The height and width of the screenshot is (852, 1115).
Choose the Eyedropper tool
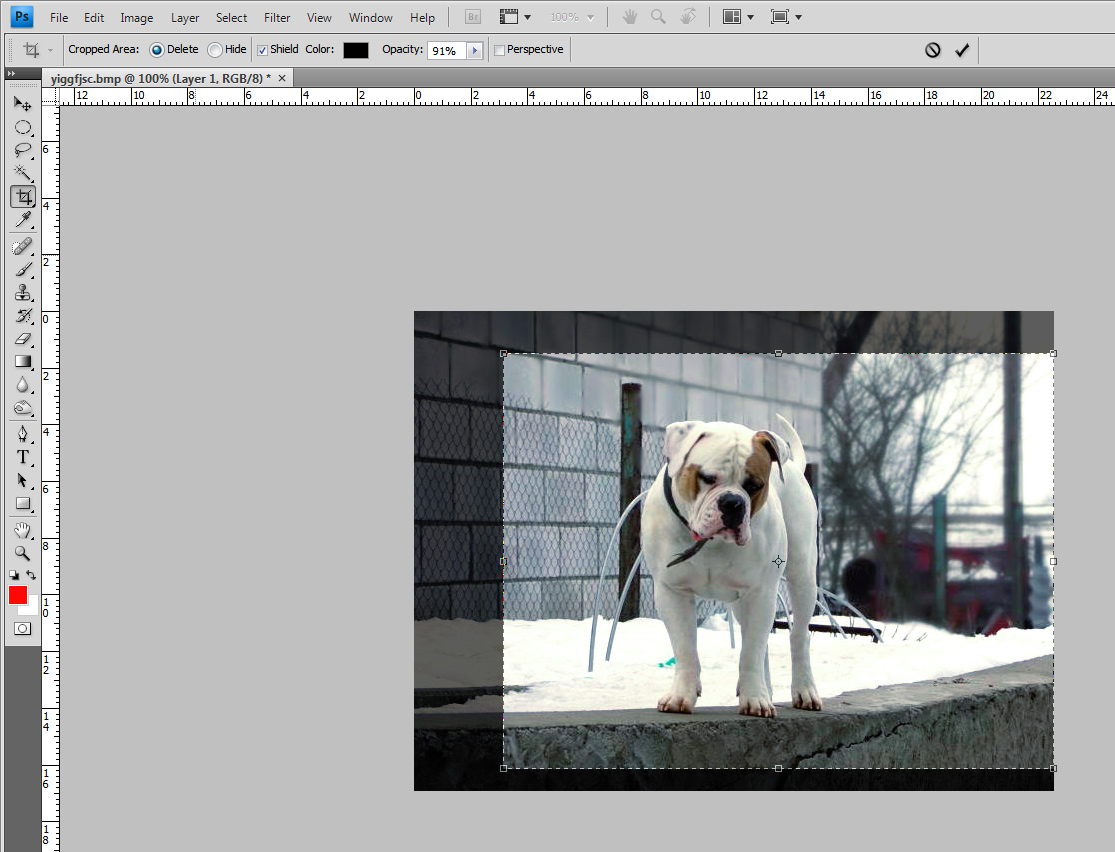[22, 219]
